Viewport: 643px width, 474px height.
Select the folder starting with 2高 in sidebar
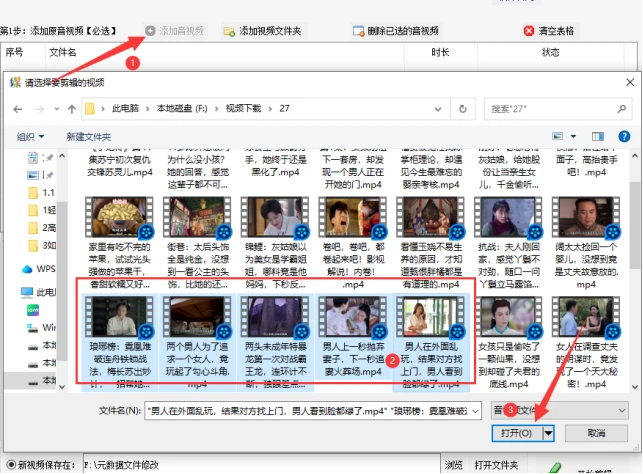41,228
